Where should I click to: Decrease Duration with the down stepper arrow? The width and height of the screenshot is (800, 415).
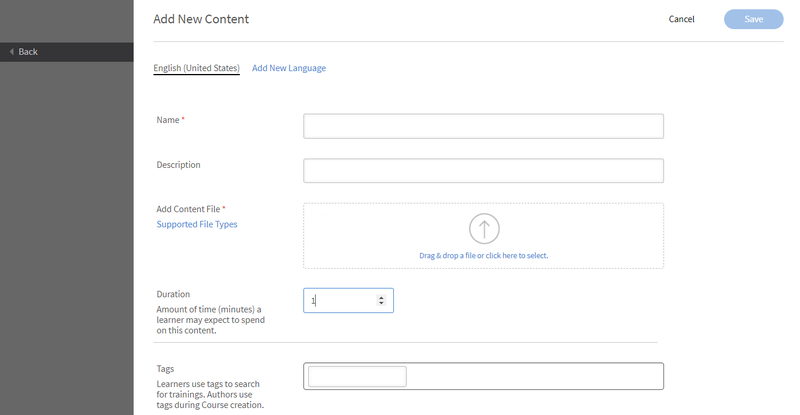[381, 303]
